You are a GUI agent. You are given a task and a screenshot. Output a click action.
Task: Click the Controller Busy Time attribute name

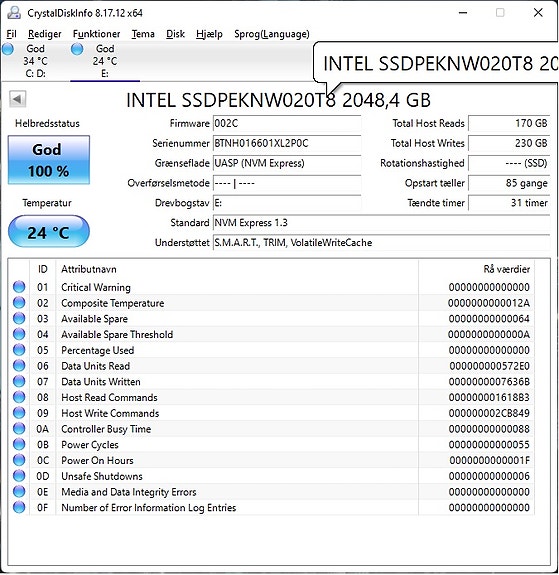(106, 429)
